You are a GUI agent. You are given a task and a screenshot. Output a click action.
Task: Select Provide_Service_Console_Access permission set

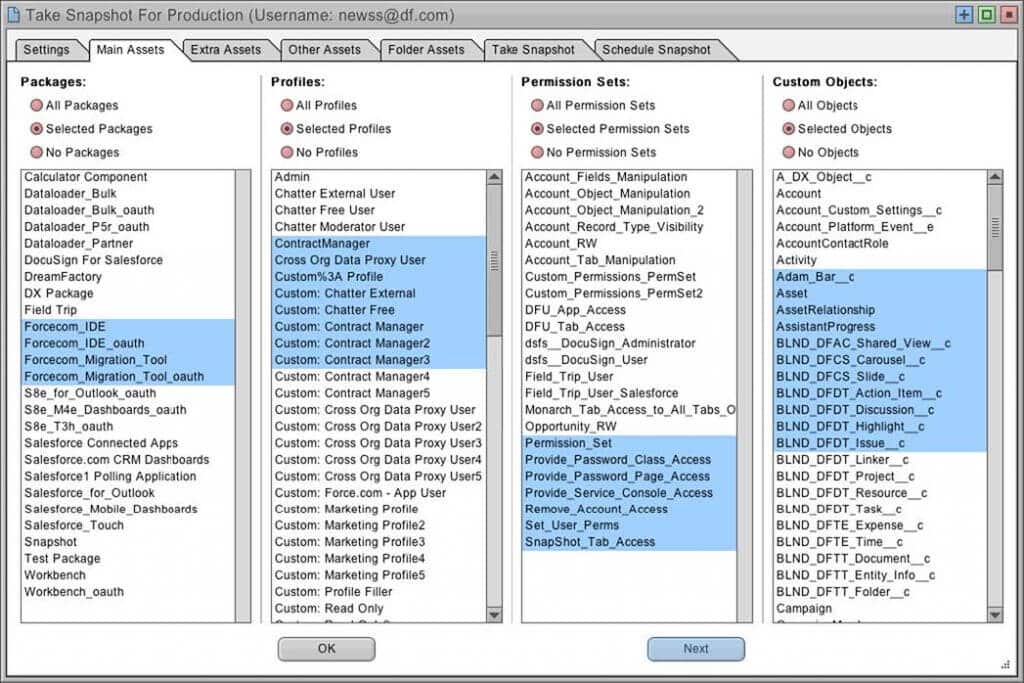[629, 492]
